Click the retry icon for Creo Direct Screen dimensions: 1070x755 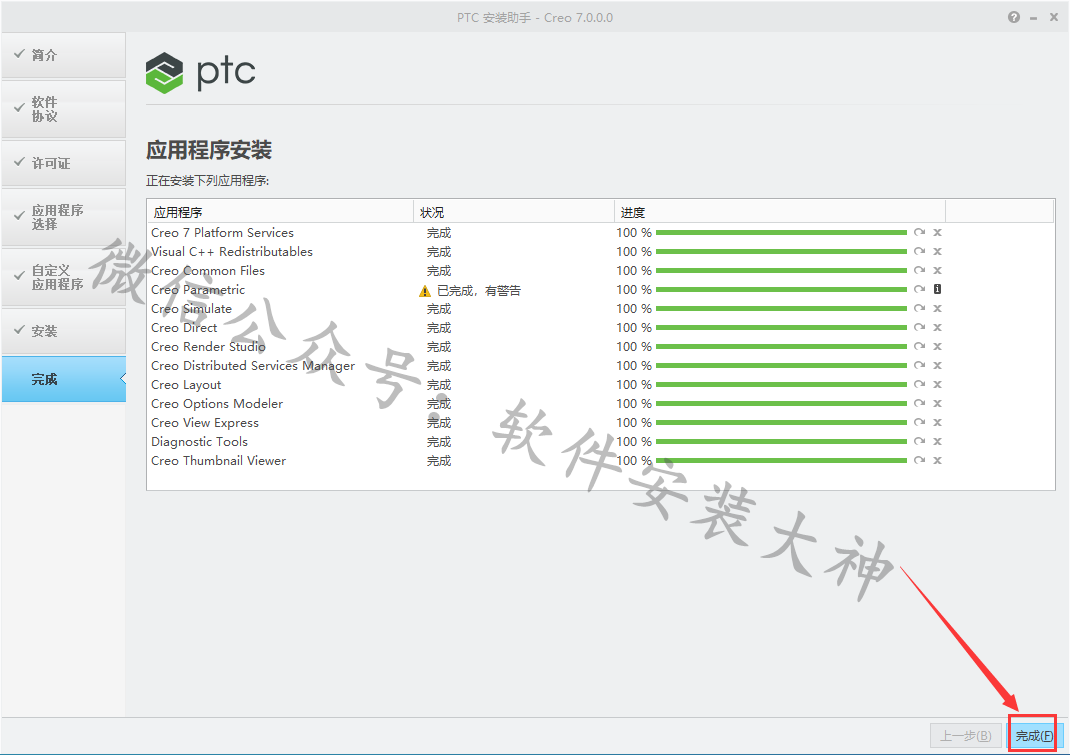(919, 328)
